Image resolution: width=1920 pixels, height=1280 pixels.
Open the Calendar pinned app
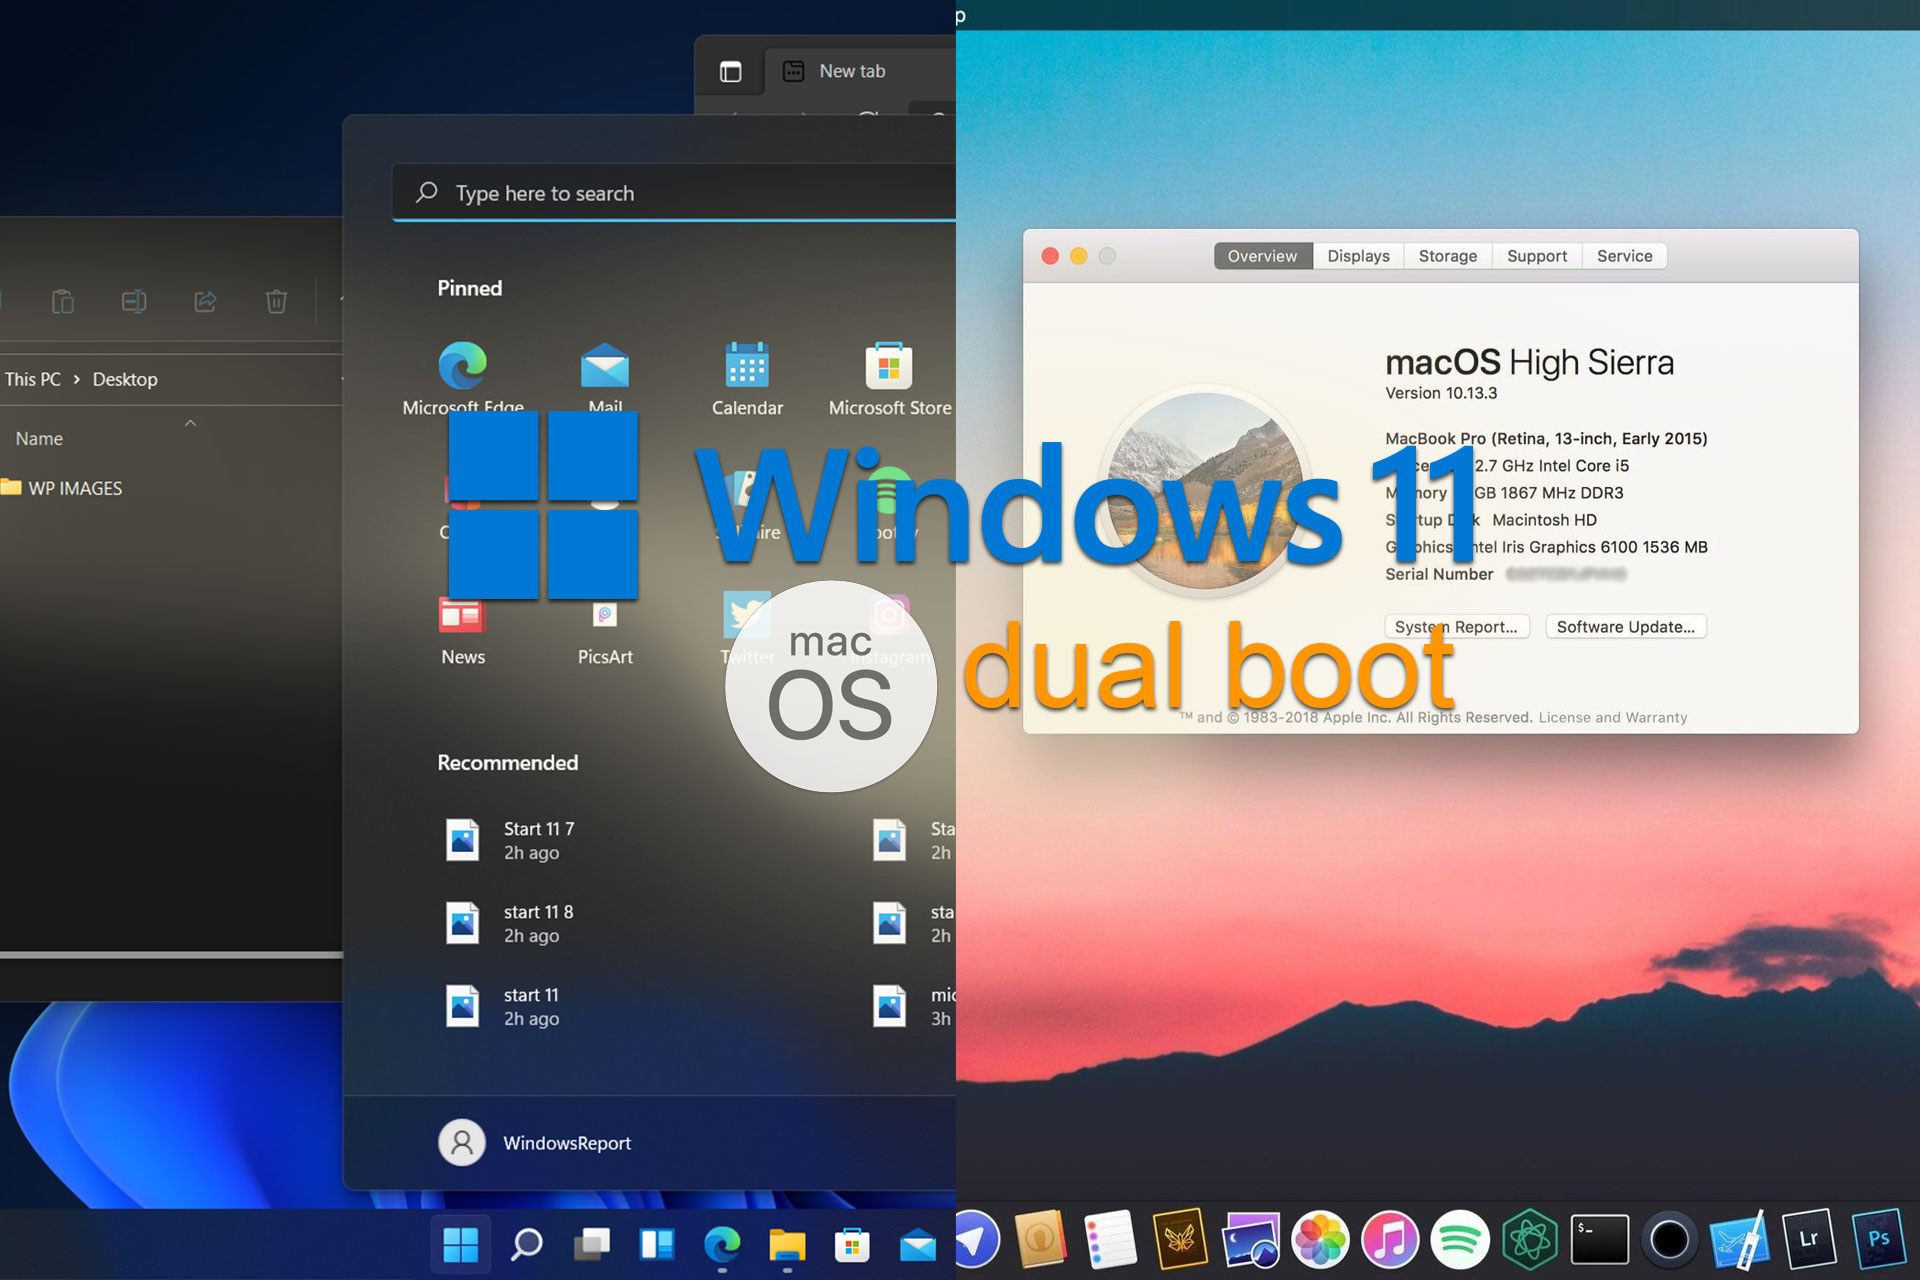point(747,378)
